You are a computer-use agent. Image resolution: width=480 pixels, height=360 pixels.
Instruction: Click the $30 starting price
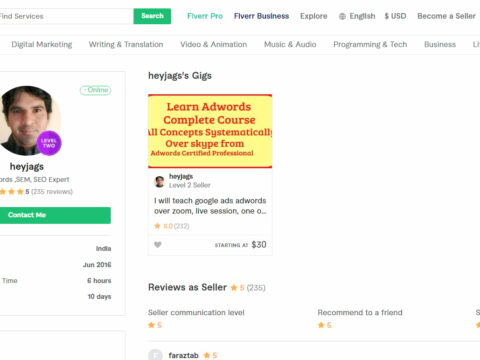(x=259, y=245)
